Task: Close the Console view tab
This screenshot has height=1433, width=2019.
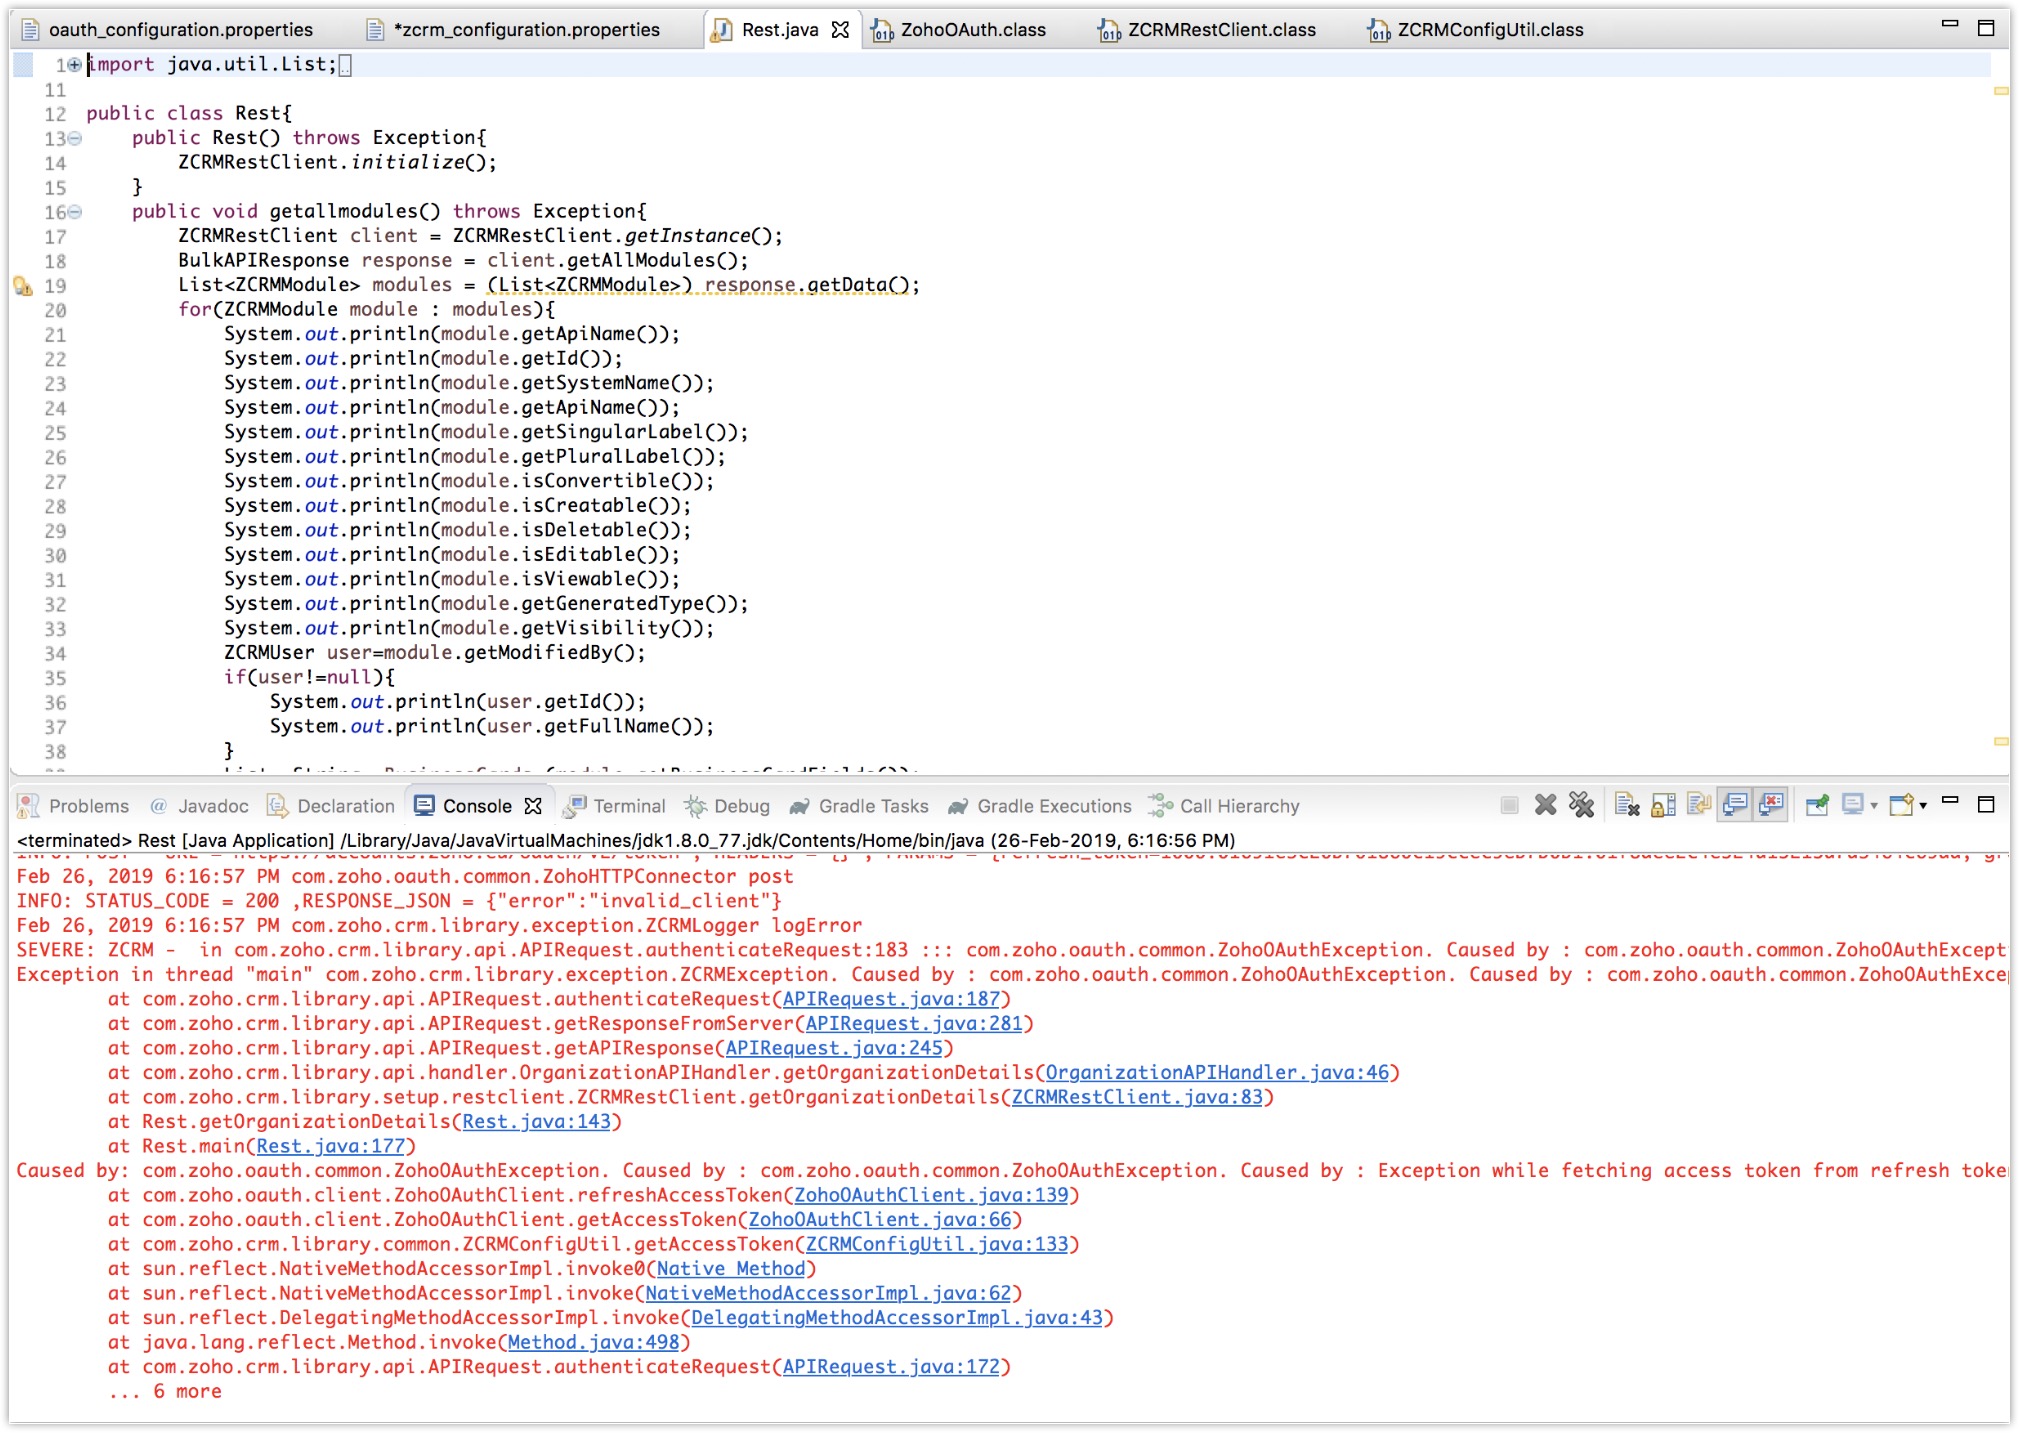Action: [x=533, y=806]
